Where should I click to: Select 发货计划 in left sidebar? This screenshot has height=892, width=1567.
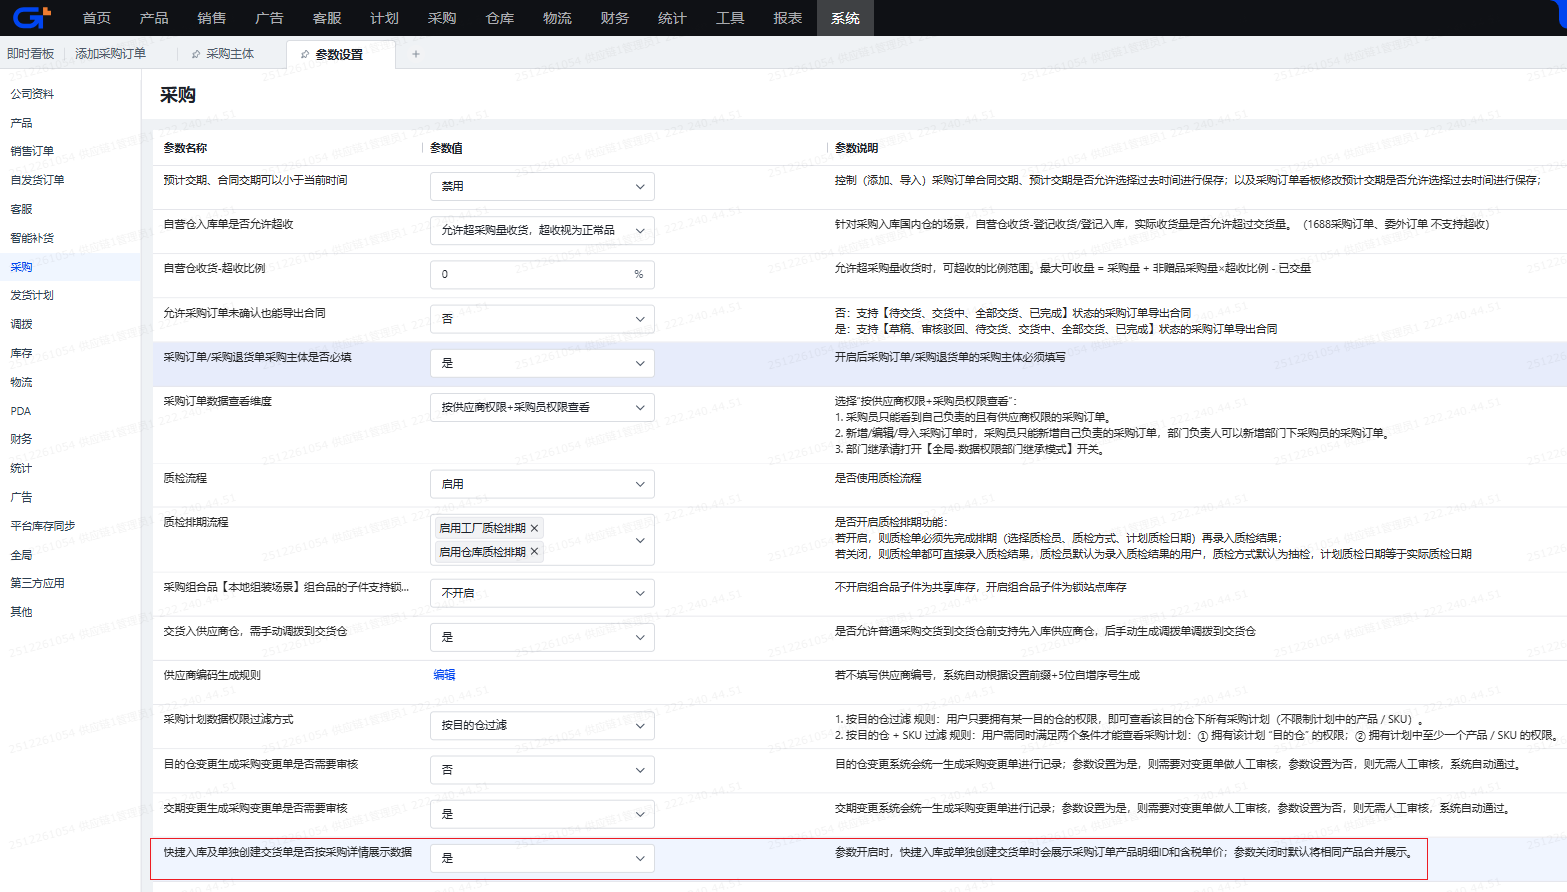click(32, 295)
